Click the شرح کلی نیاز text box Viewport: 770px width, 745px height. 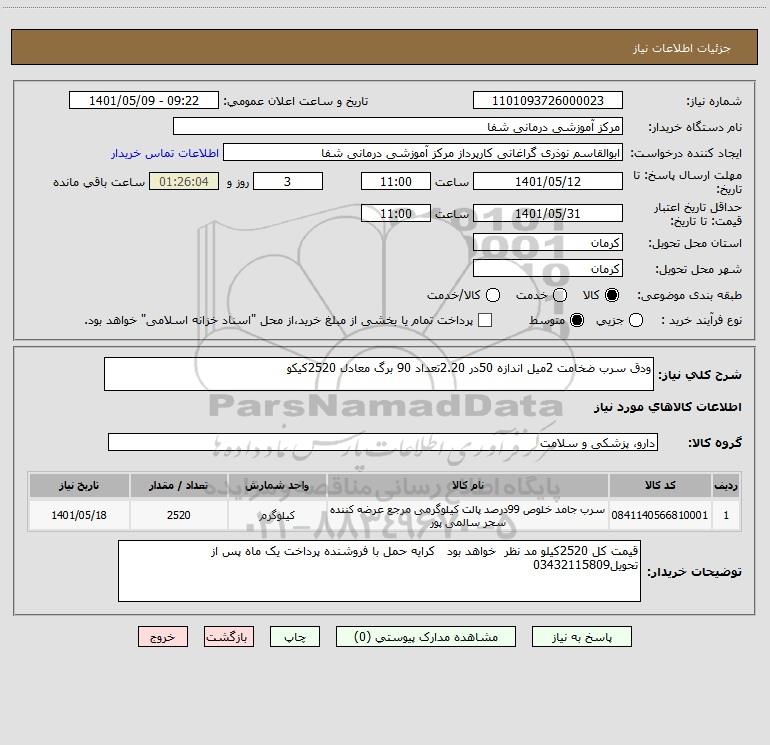[x=379, y=374]
